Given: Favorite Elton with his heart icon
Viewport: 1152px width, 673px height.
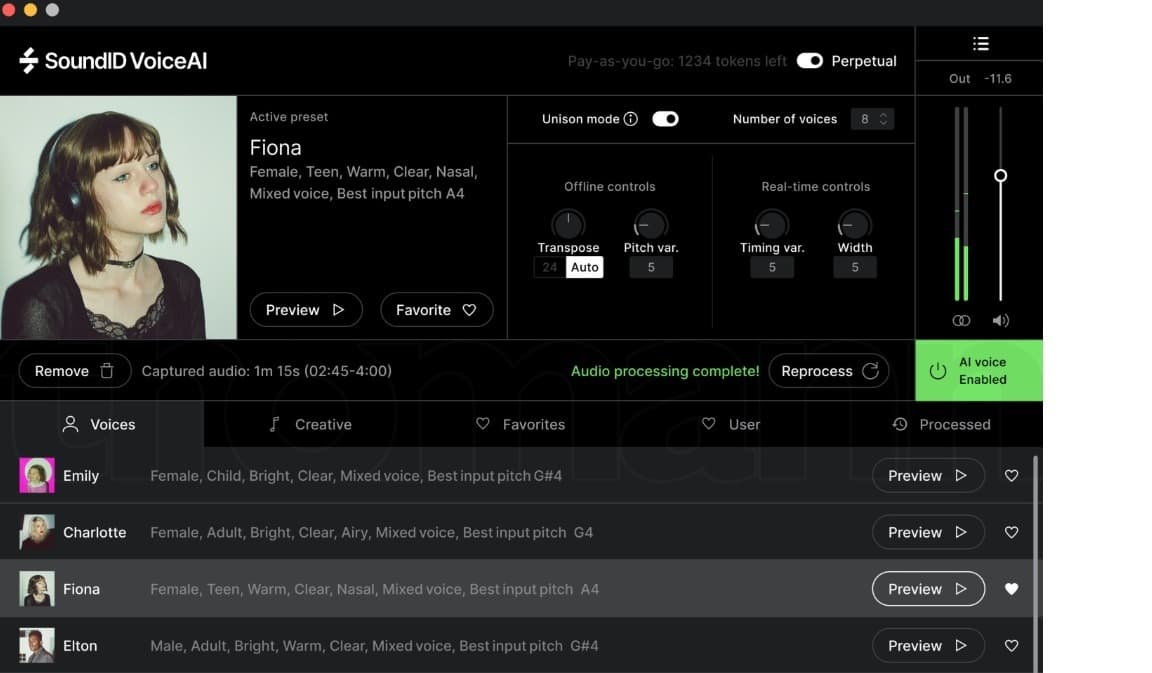Looking at the screenshot, I should coord(1012,645).
